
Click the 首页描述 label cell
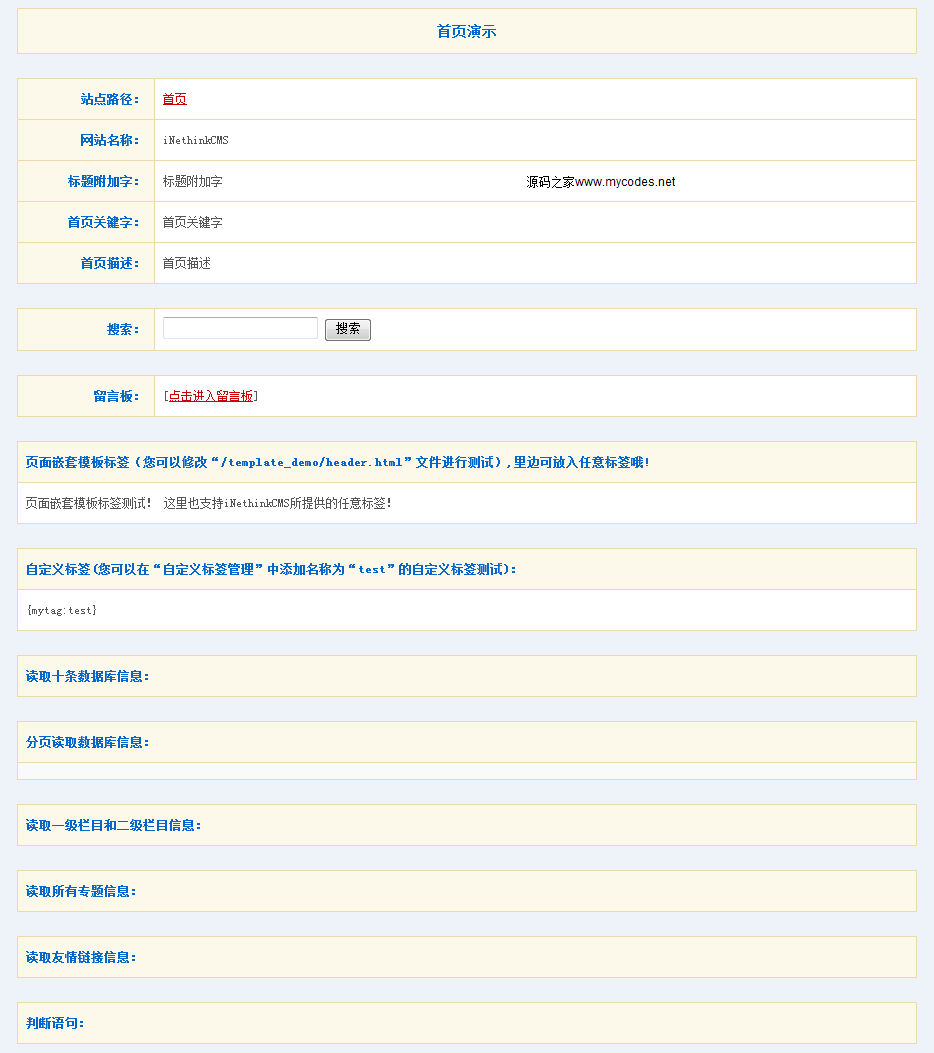[x=86, y=263]
